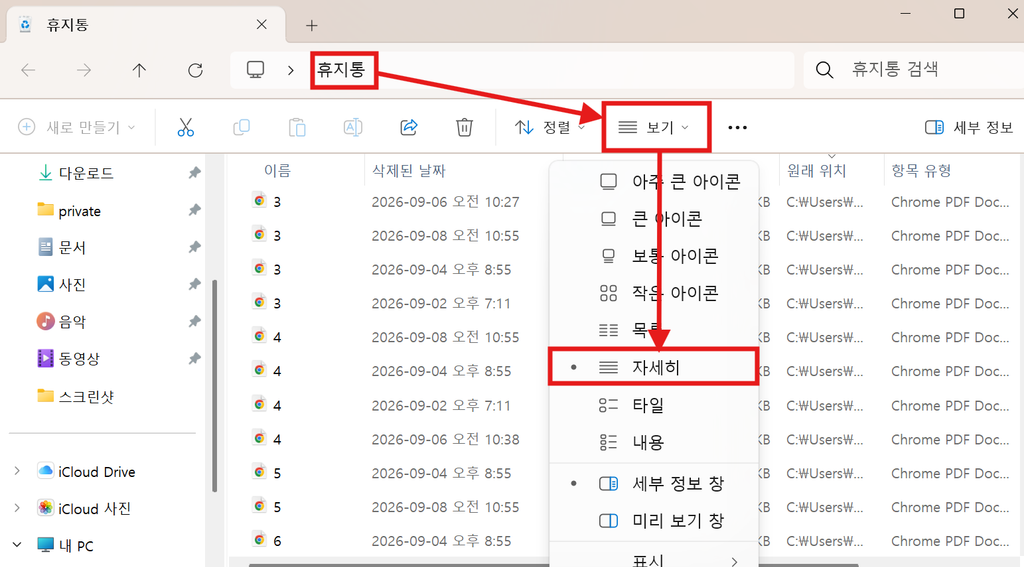1024x567 pixels.
Task: Open 동영상 in the sidebar
Action: click(x=69, y=359)
